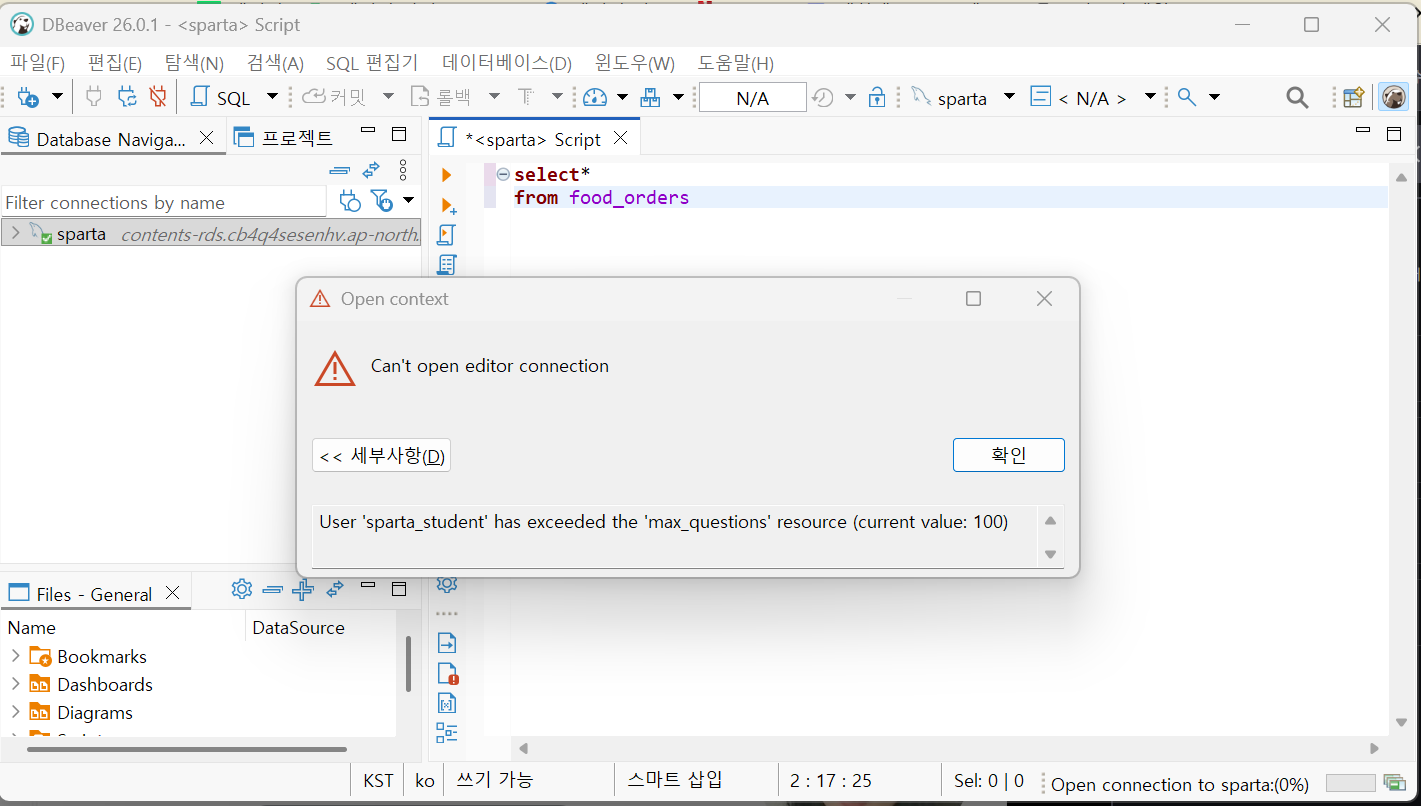
Task: Click the transaction mode T icon
Action: click(526, 97)
